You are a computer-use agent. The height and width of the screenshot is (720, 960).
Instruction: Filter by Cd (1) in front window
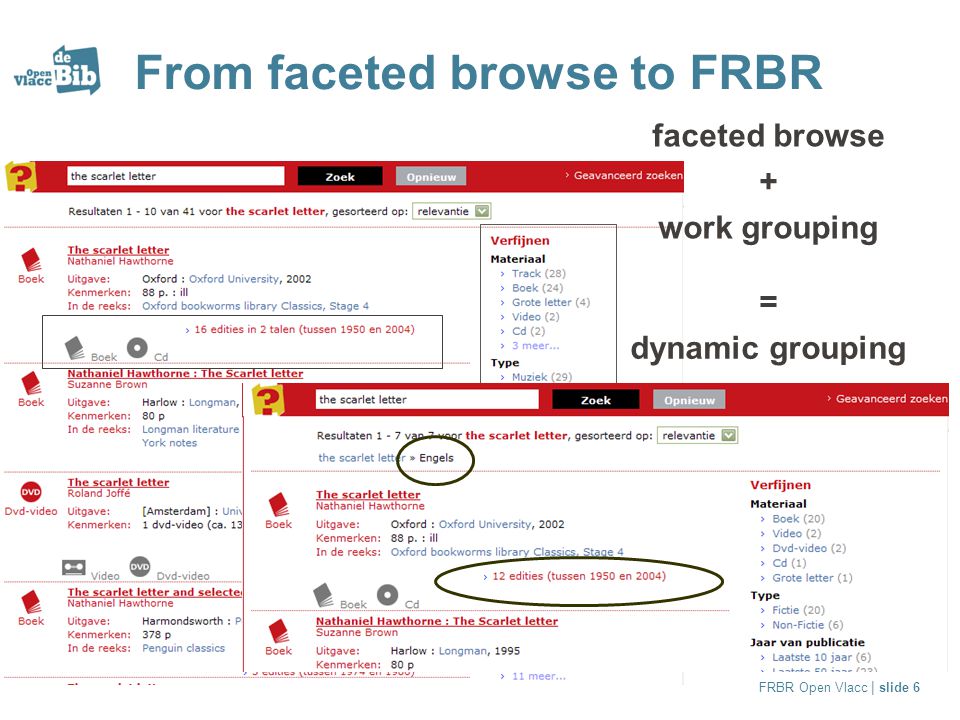[x=789, y=563]
